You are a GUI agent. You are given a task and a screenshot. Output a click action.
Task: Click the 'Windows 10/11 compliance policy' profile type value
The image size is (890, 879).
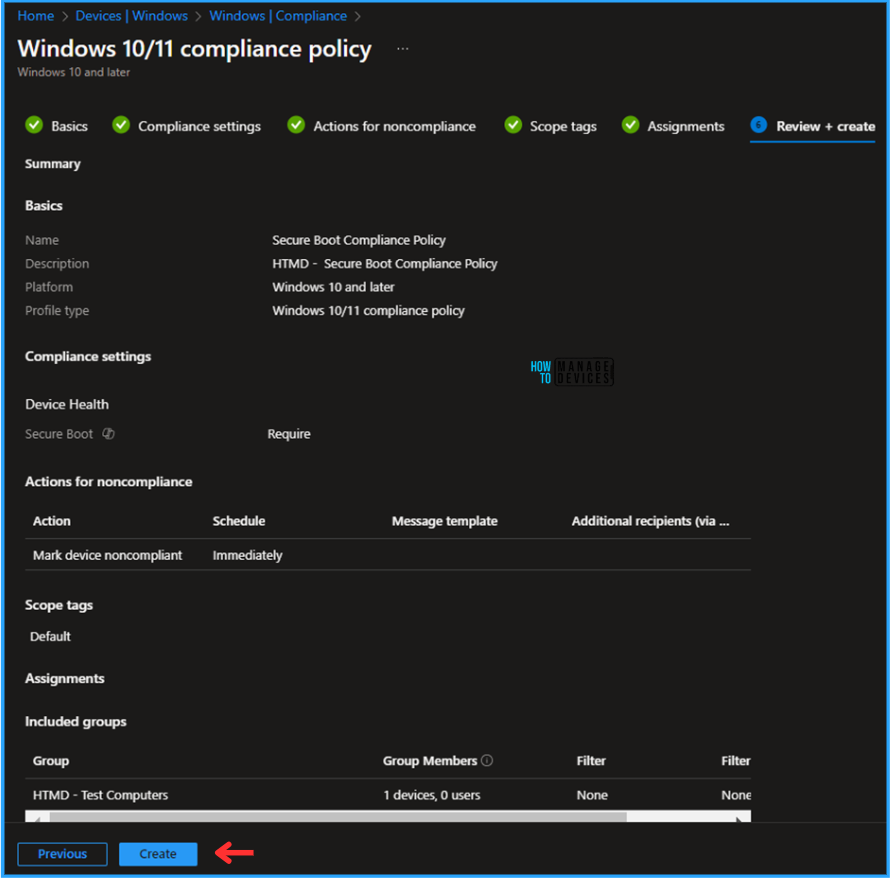368,310
